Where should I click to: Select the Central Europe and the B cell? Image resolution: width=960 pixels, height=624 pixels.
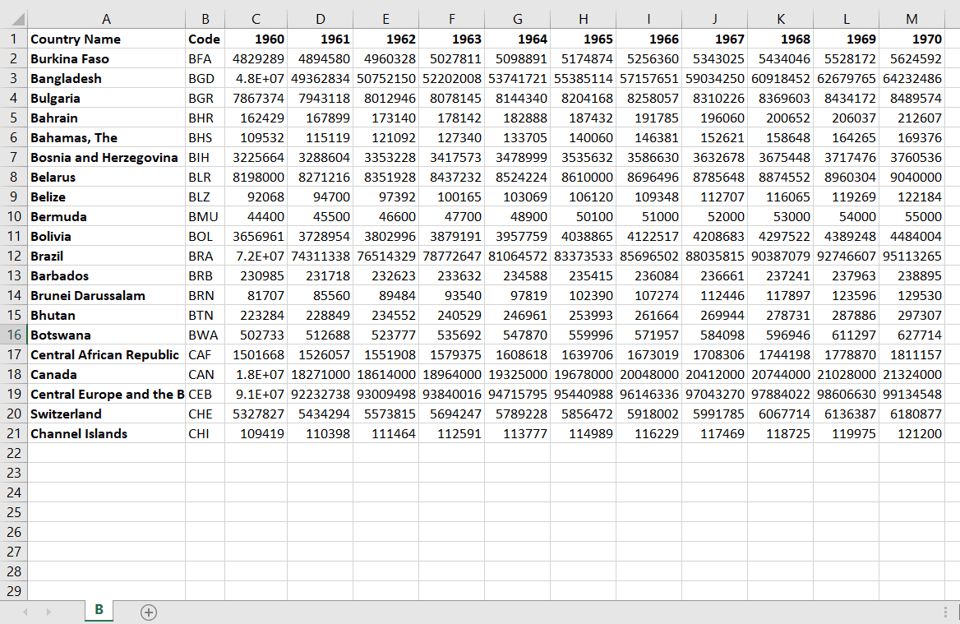point(107,394)
